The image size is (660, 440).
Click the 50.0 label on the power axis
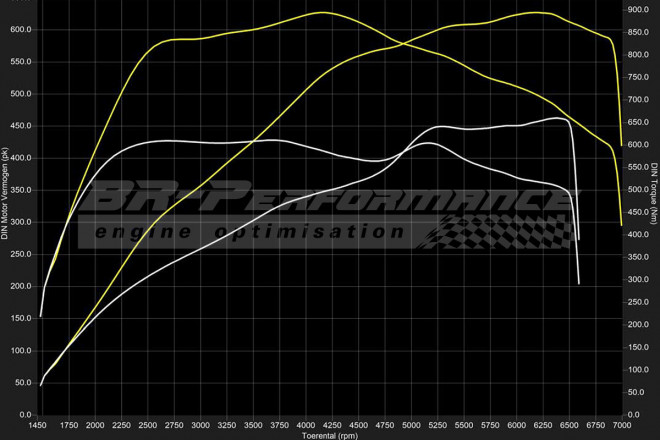24,383
